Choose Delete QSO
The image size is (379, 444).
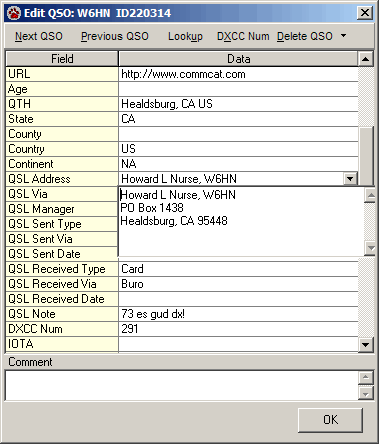click(305, 36)
